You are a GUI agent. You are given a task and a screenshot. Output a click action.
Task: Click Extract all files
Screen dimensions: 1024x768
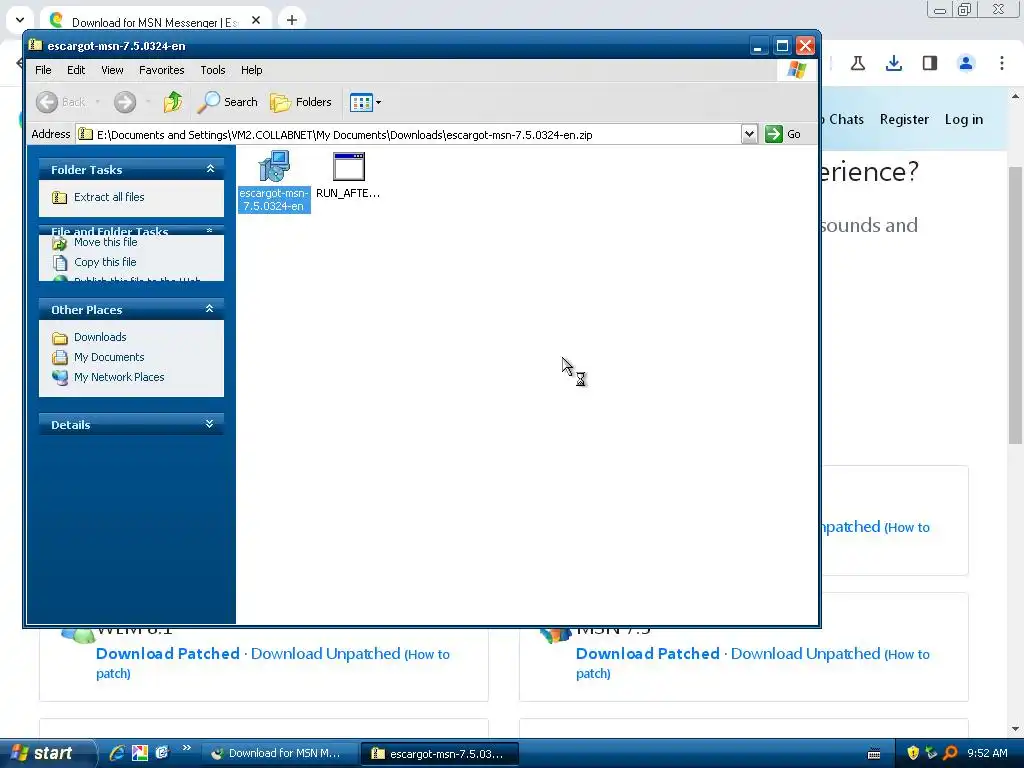109,197
